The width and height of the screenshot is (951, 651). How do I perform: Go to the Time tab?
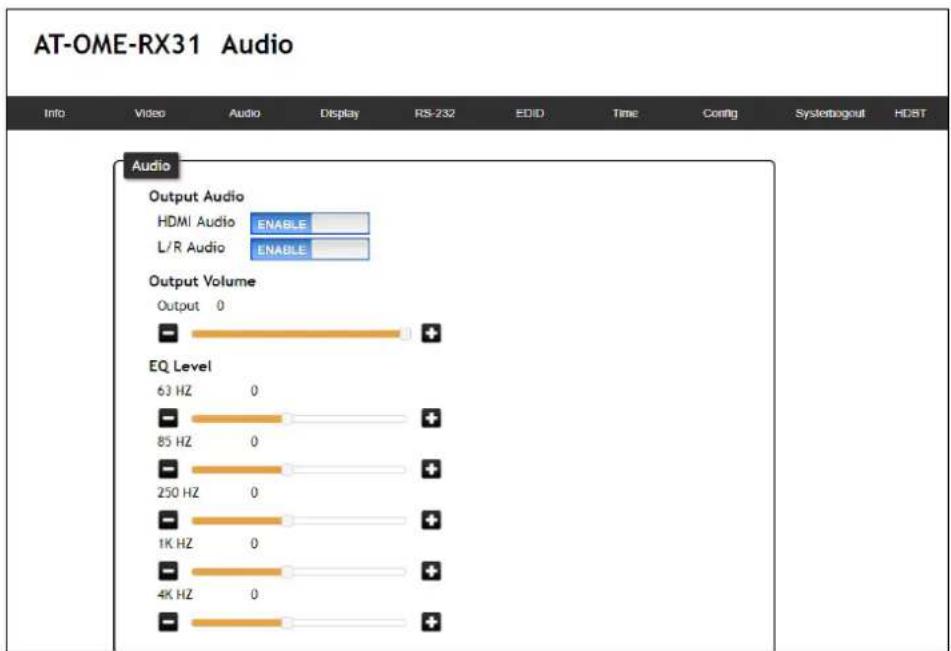tap(625, 113)
